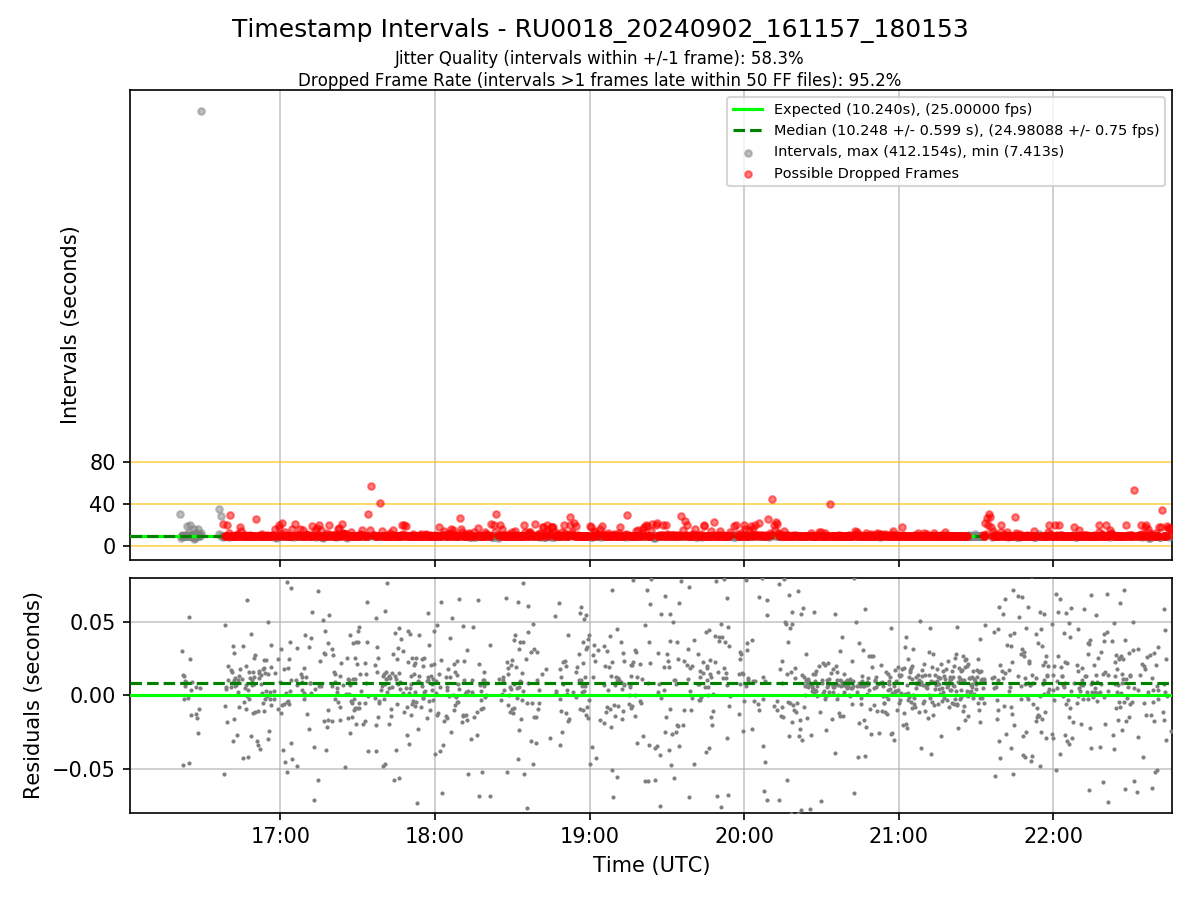Click the 20:00 x-axis tick label
This screenshot has width=1200, height=900.
pos(744,835)
